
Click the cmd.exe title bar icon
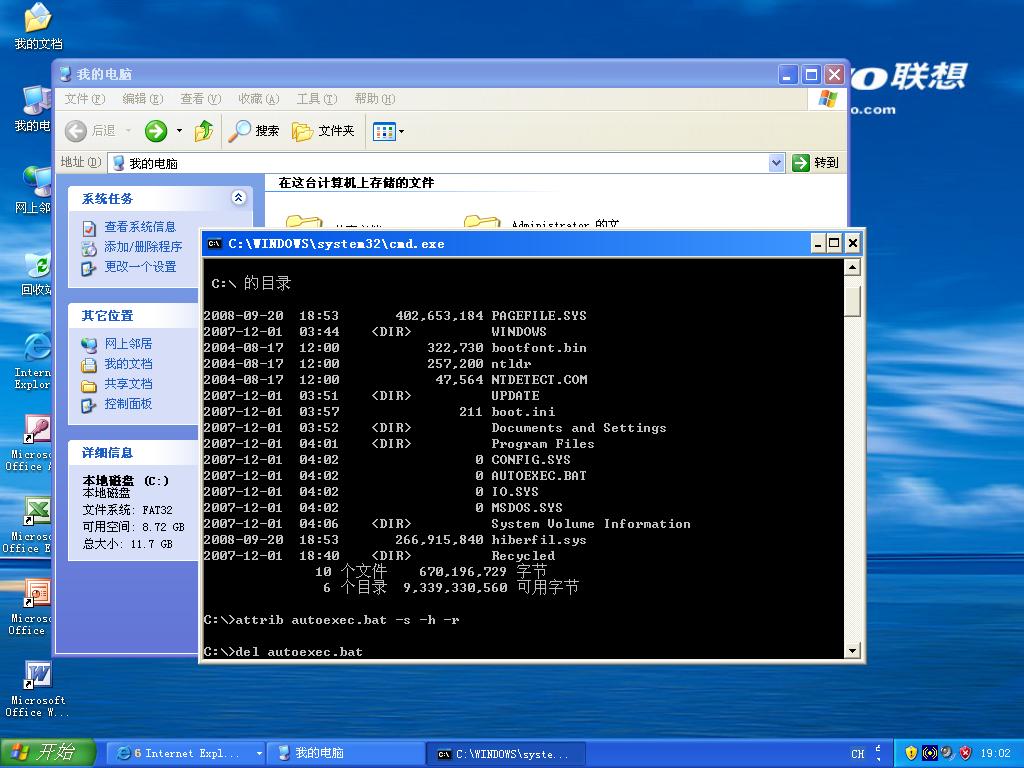pyautogui.click(x=214, y=243)
